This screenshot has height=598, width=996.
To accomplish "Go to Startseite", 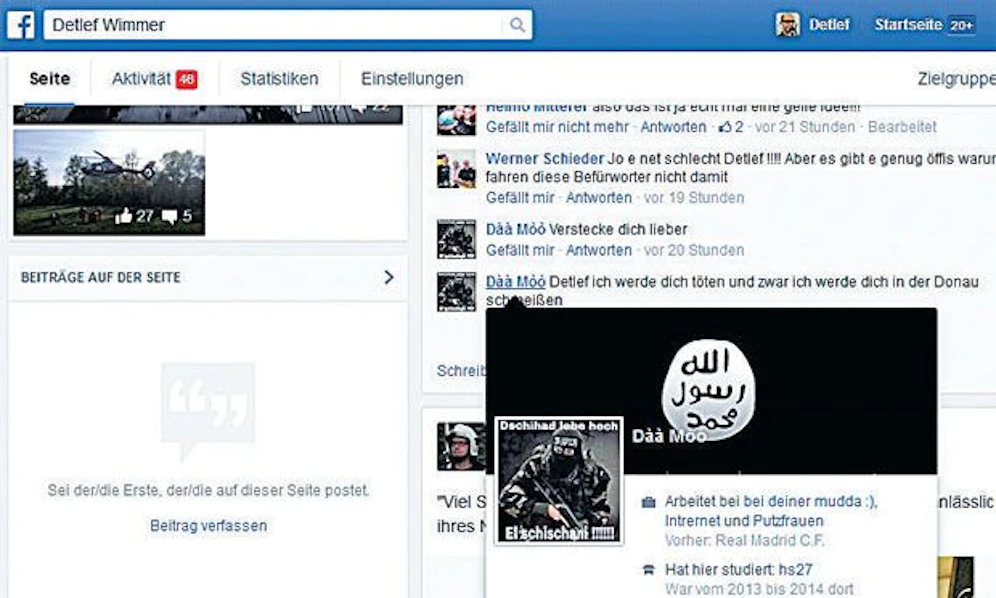I will [908, 24].
